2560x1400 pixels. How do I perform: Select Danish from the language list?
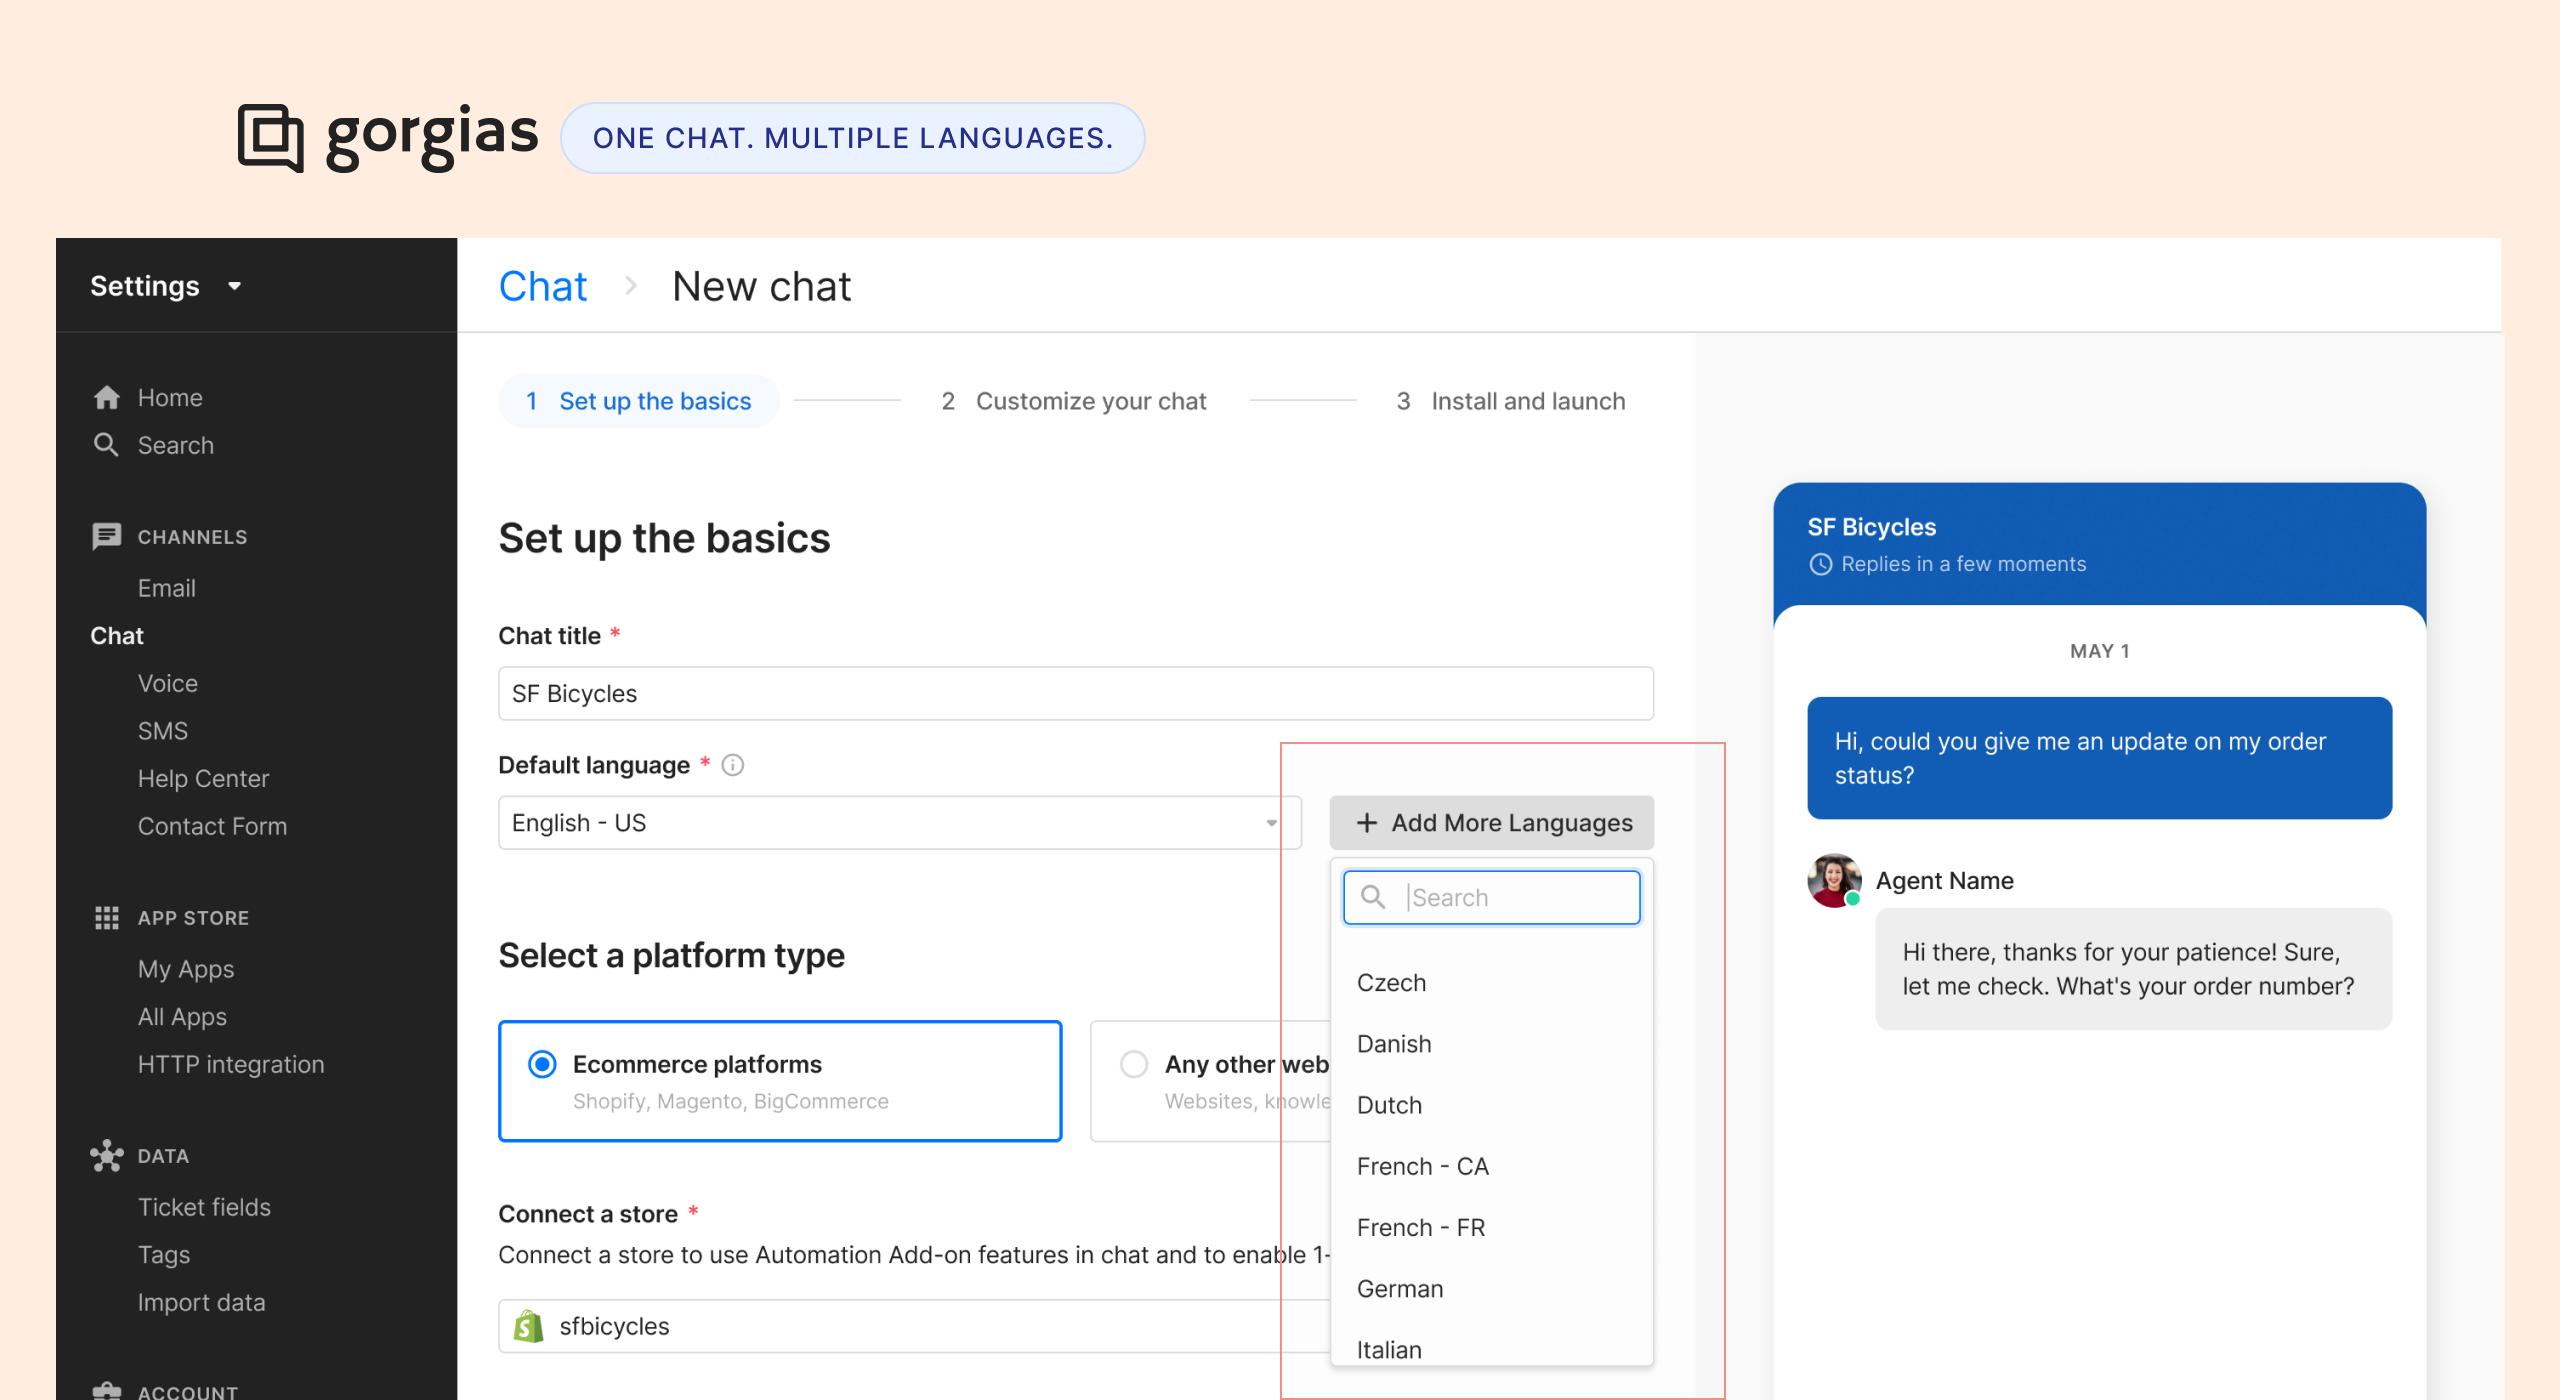1491,1044
